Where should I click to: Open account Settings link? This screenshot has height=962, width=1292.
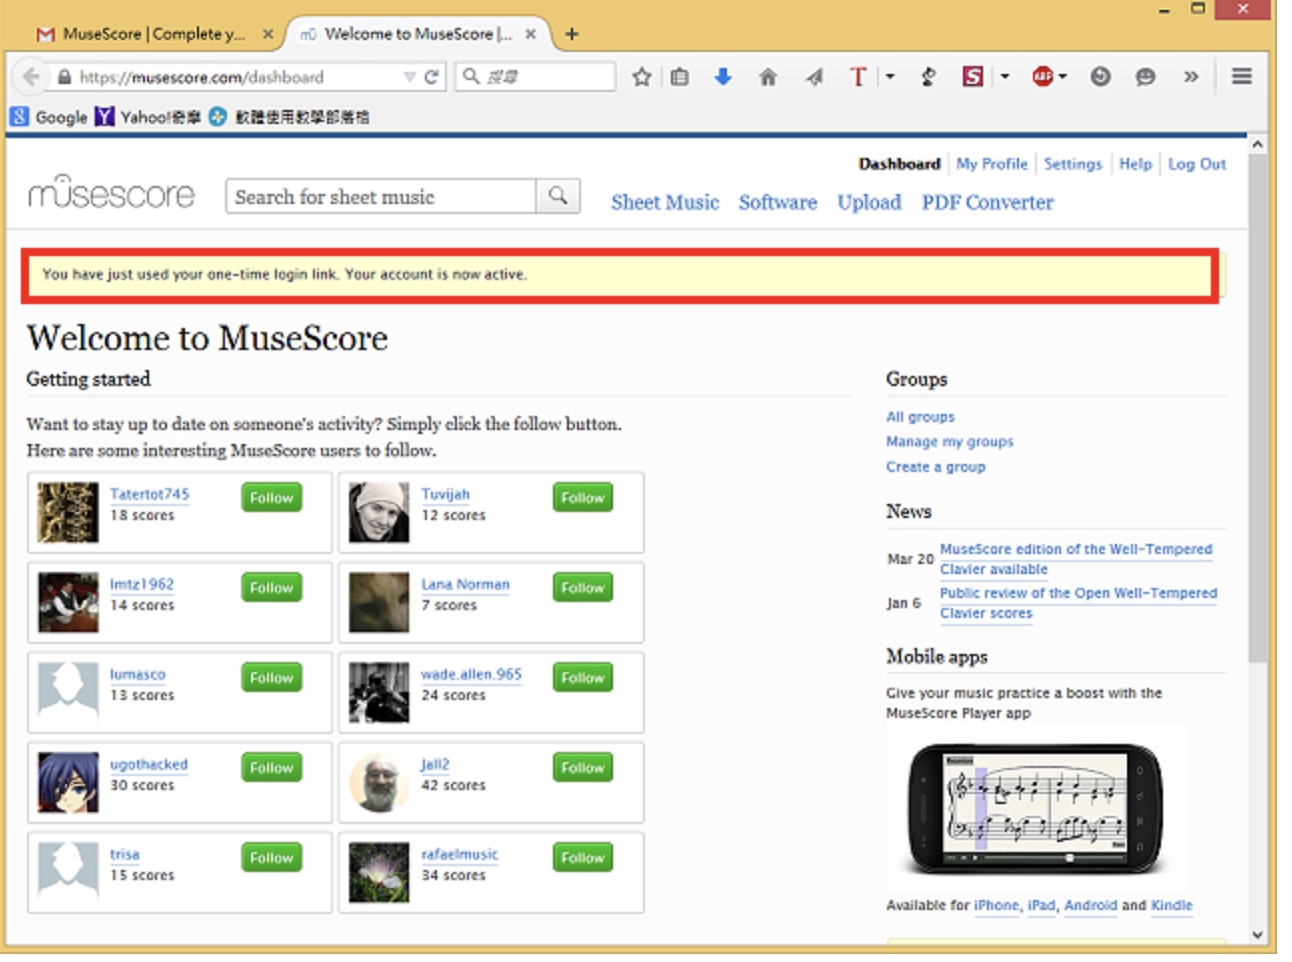1073,164
